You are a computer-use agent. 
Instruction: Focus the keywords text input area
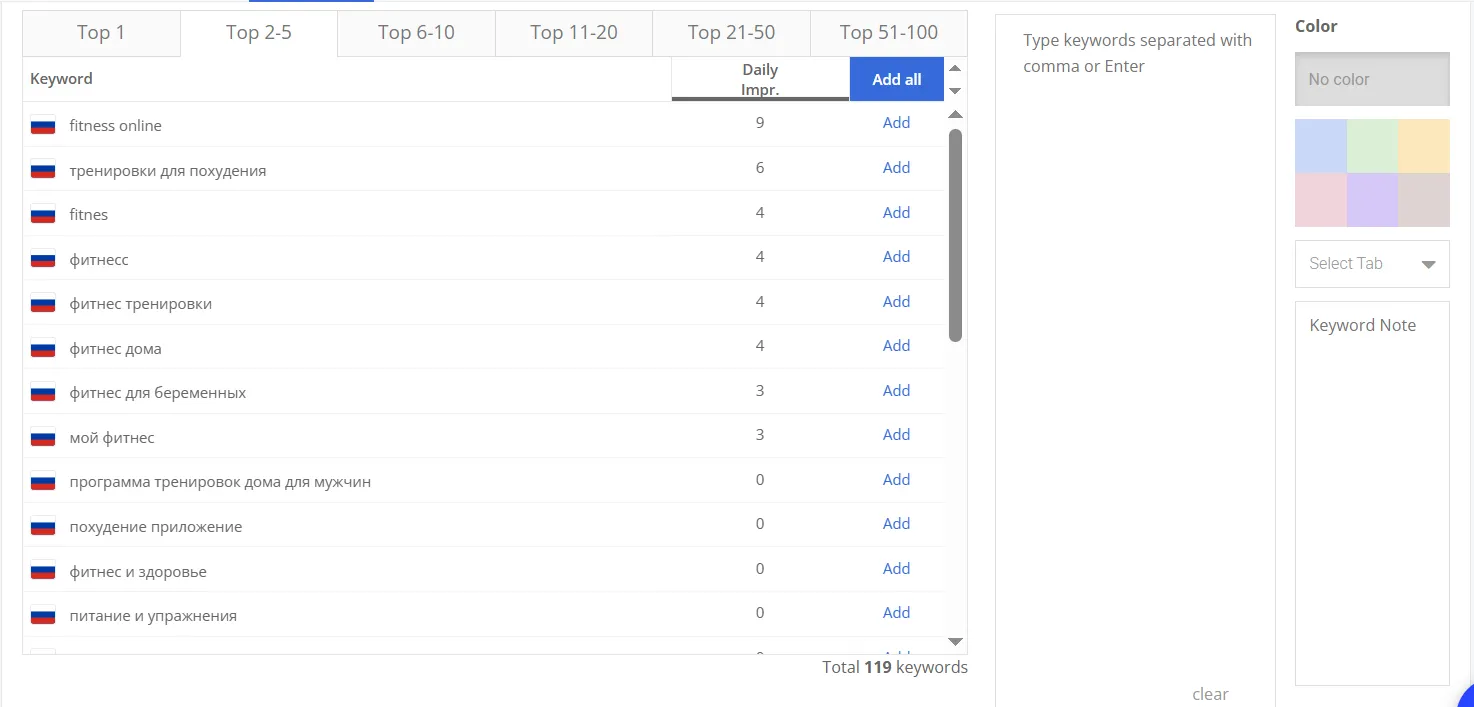pyautogui.click(x=1135, y=350)
